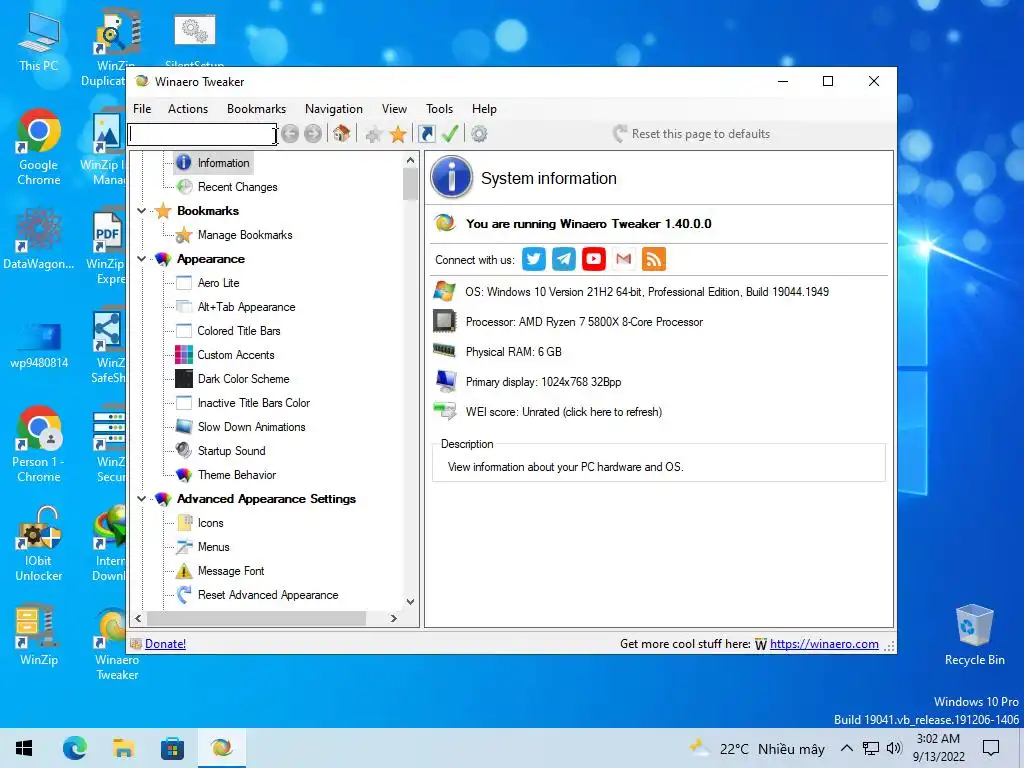1024x768 pixels.
Task: Open the Home page toolbar icon
Action: click(342, 134)
